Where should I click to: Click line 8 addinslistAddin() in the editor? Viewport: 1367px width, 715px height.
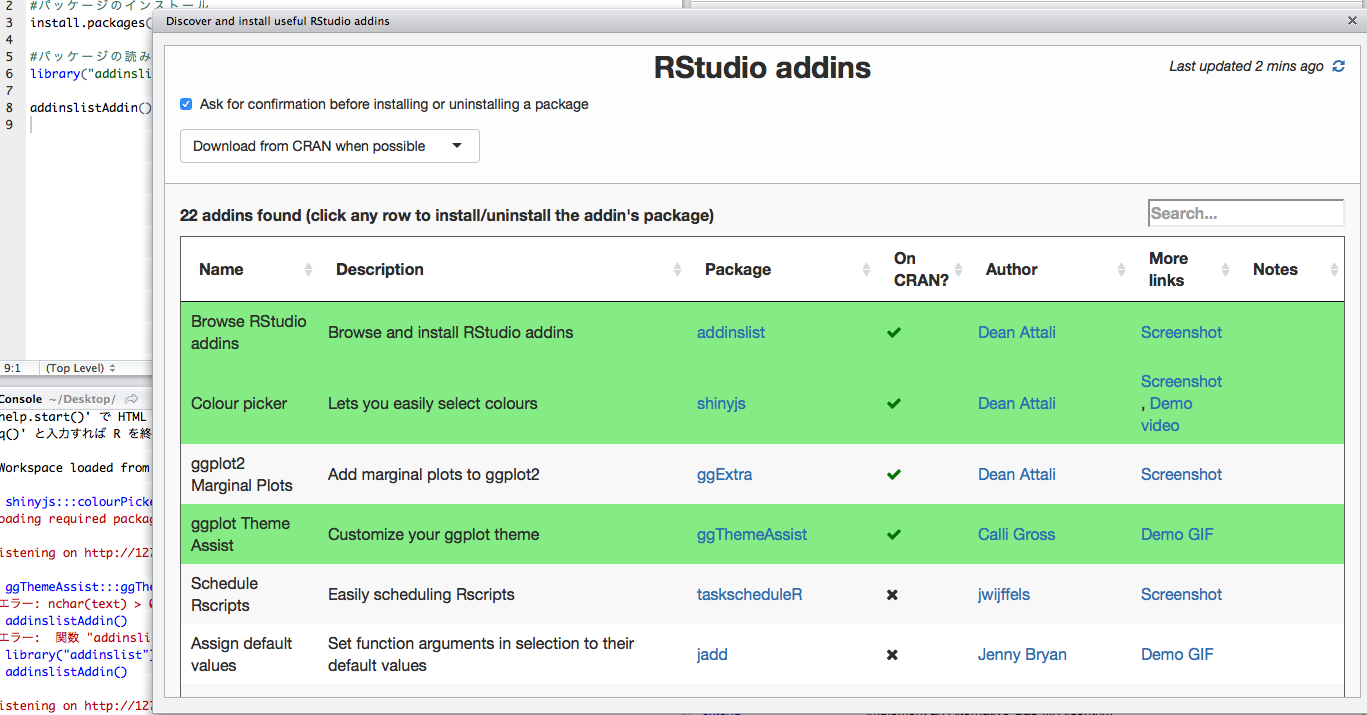(x=91, y=107)
